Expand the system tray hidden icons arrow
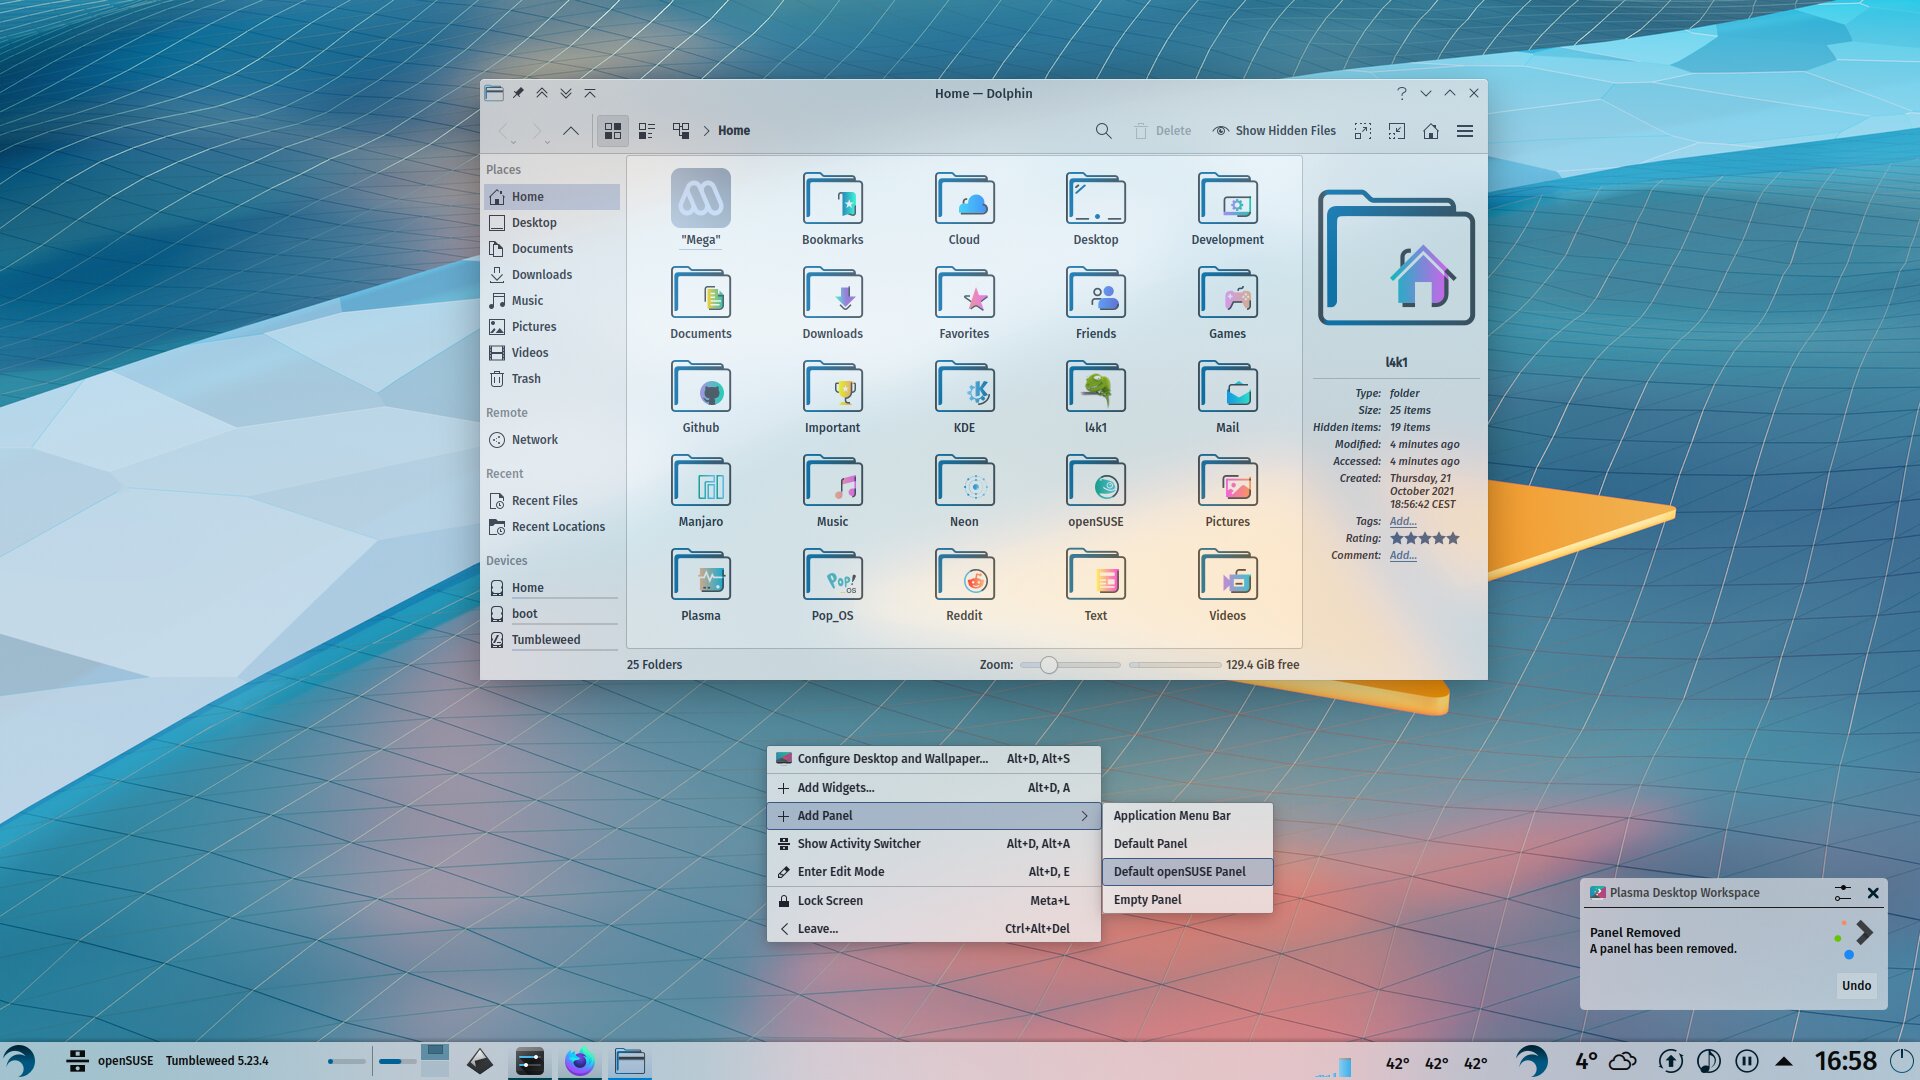 pyautogui.click(x=1784, y=1061)
